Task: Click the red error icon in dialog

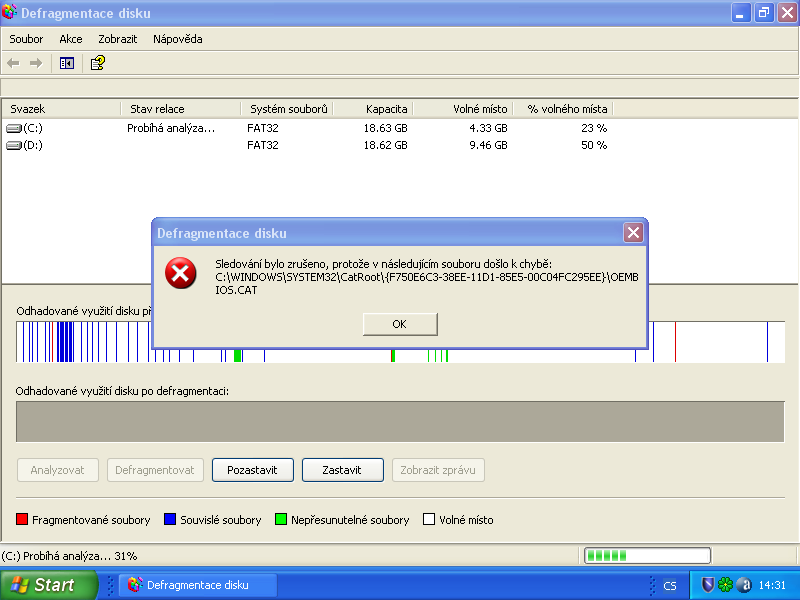Action: 181,273
